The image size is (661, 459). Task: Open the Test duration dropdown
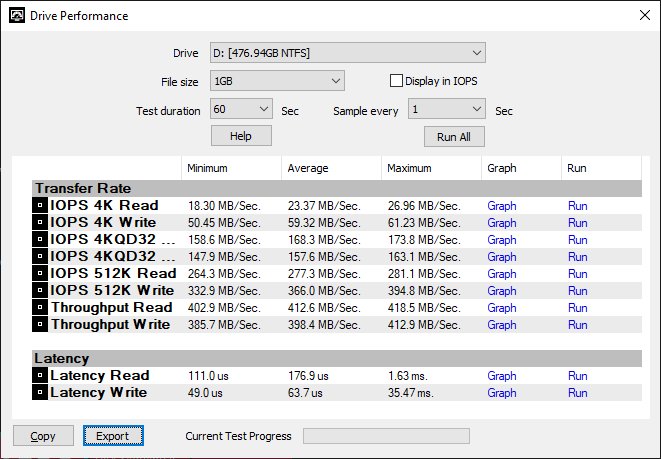click(241, 109)
